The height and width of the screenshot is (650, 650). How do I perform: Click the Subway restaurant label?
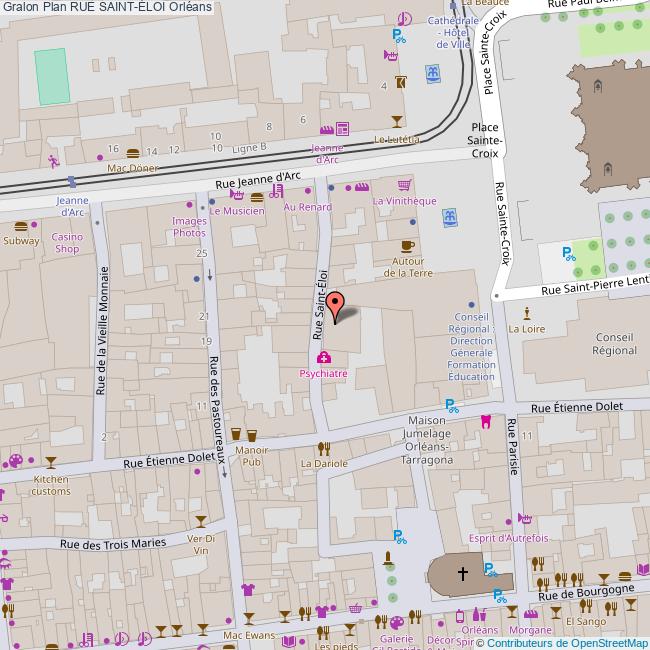pyautogui.click(x=21, y=240)
